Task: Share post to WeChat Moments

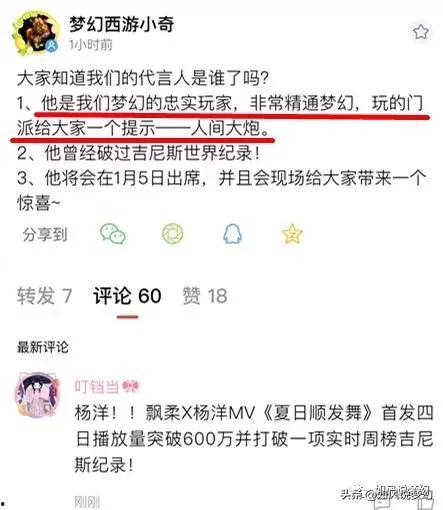Action: [172, 234]
